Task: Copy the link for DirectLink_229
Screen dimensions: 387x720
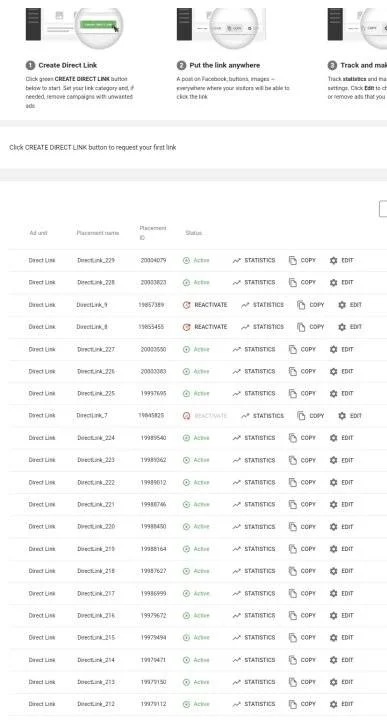Action: point(302,260)
